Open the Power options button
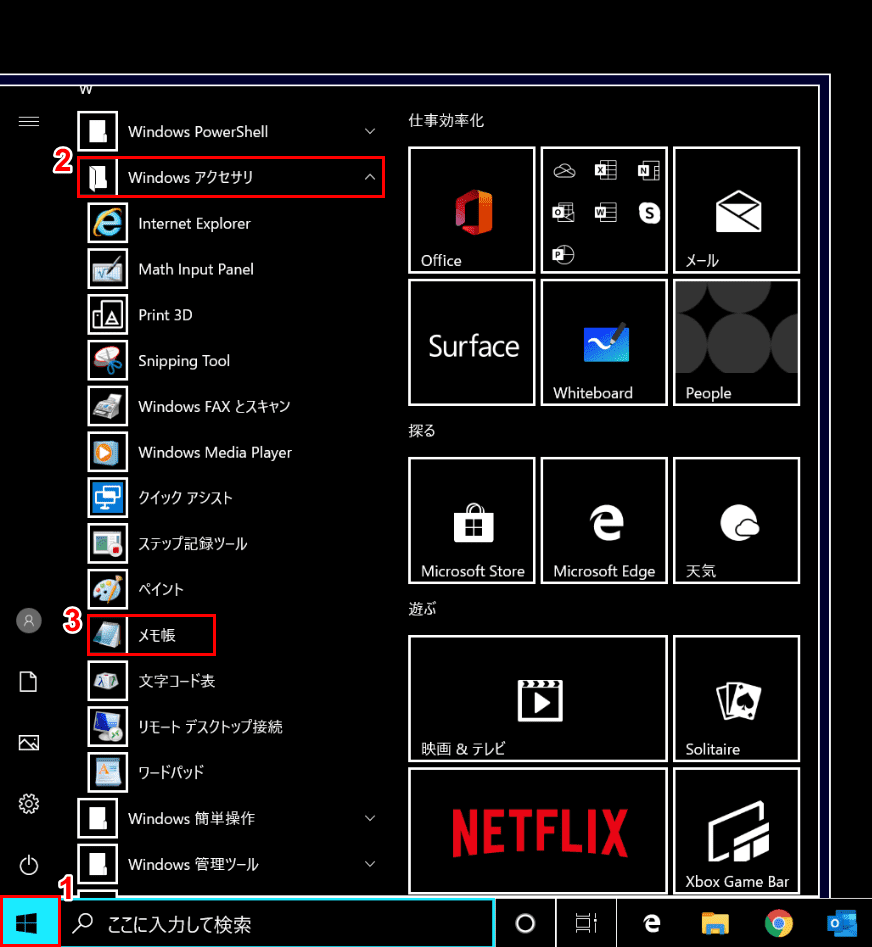This screenshot has height=947, width=872. [x=28, y=865]
